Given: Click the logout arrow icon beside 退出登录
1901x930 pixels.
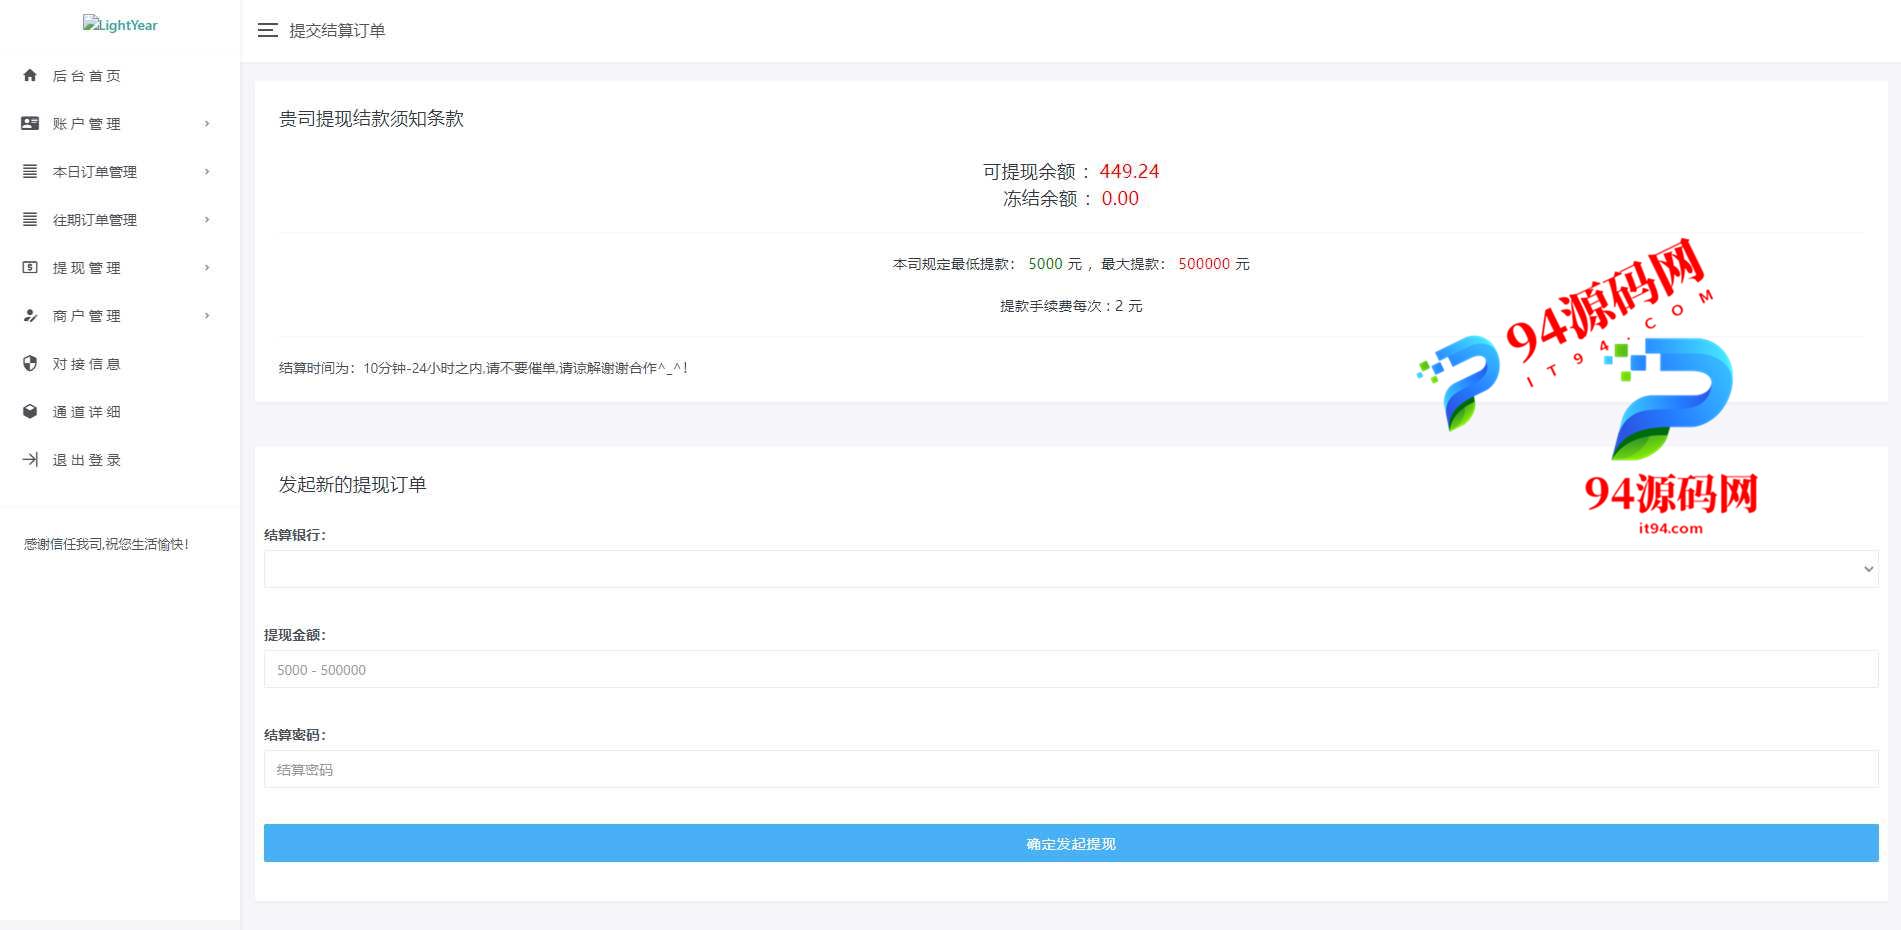Looking at the screenshot, I should pos(30,459).
